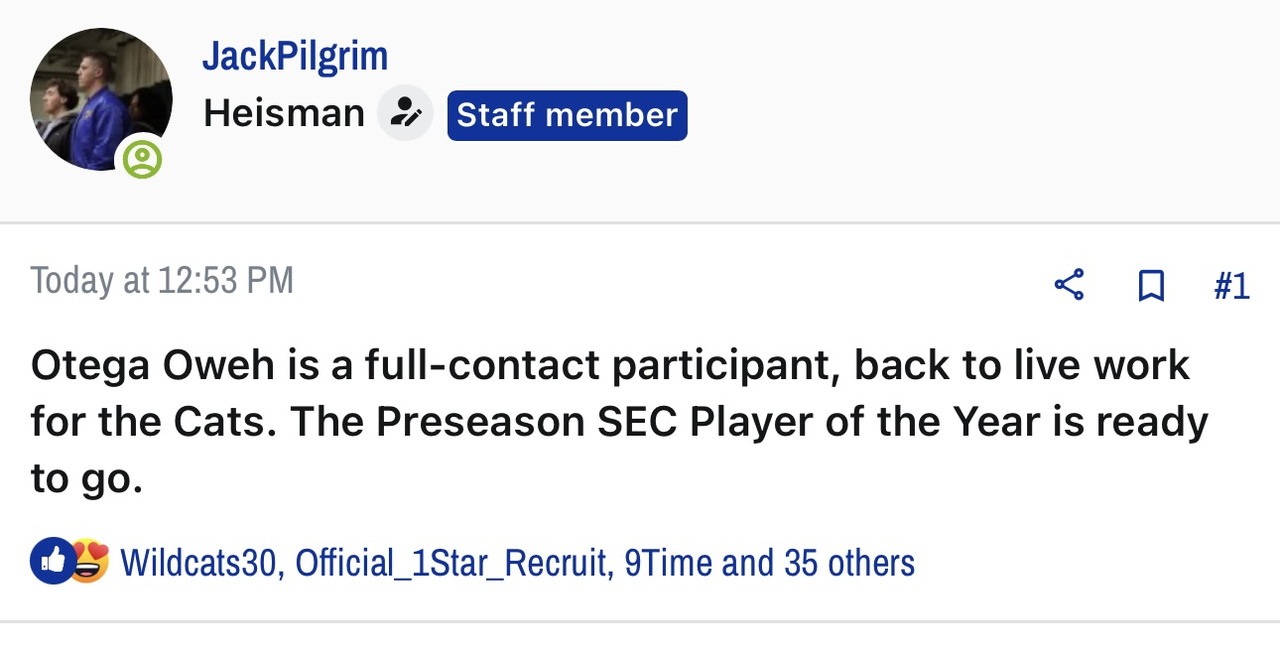Screen dimensions: 1280x665
Task: Click the pencil author icon beside Heisman
Action: (x=405, y=113)
